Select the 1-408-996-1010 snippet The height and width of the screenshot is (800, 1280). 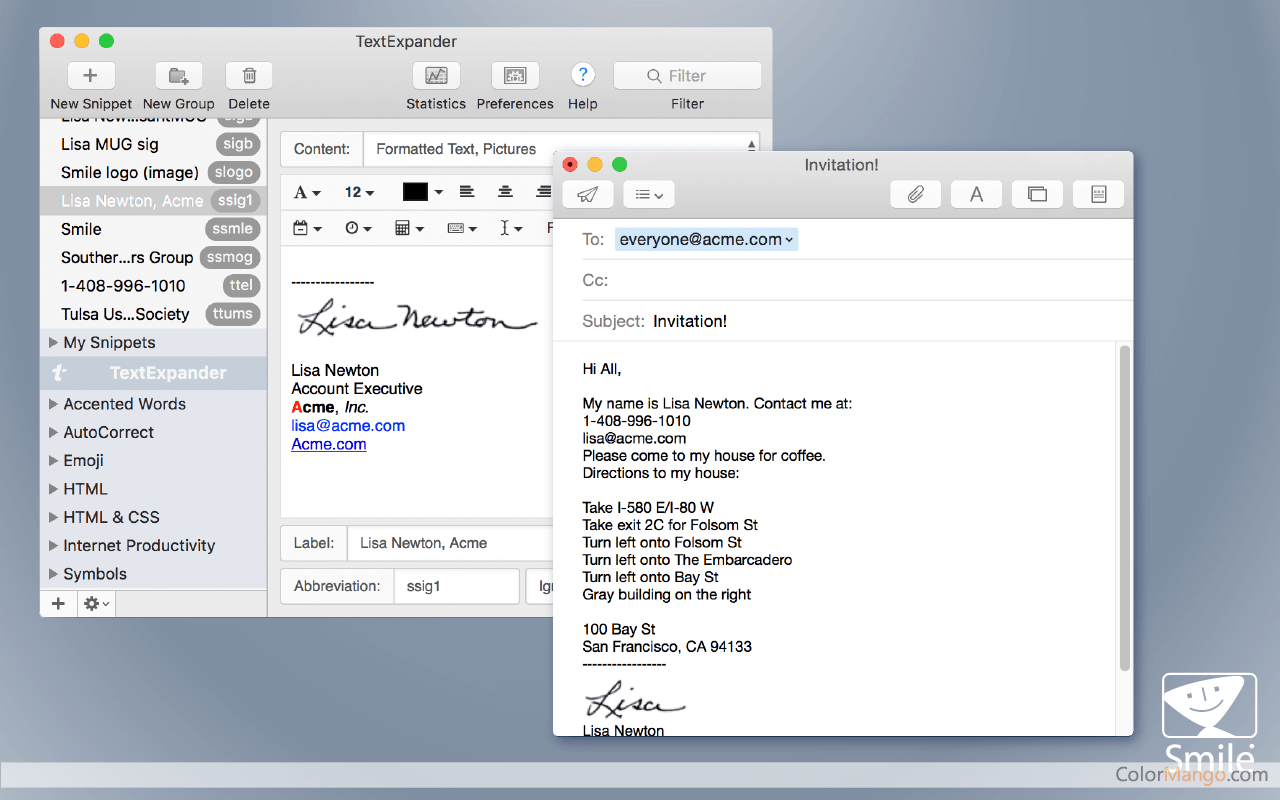tap(123, 286)
